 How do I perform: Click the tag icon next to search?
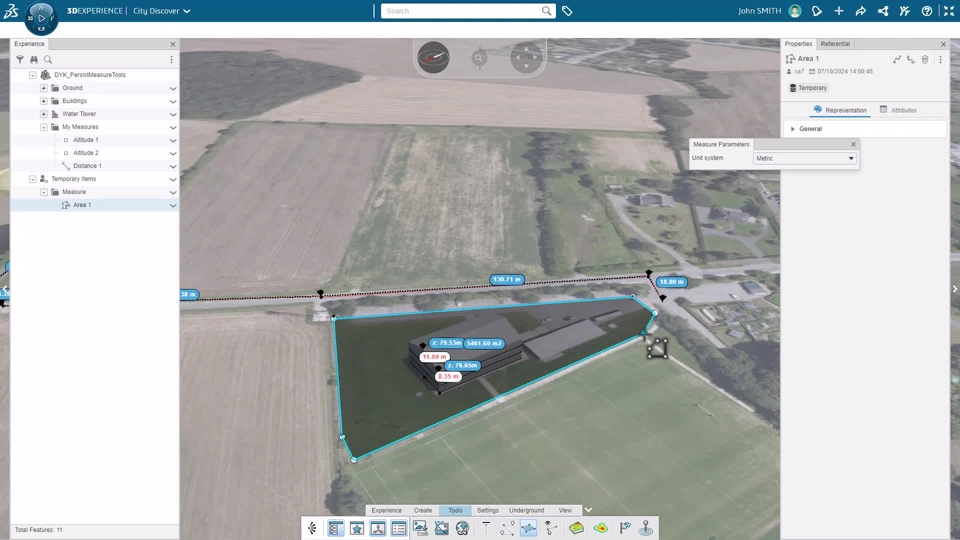tap(567, 11)
